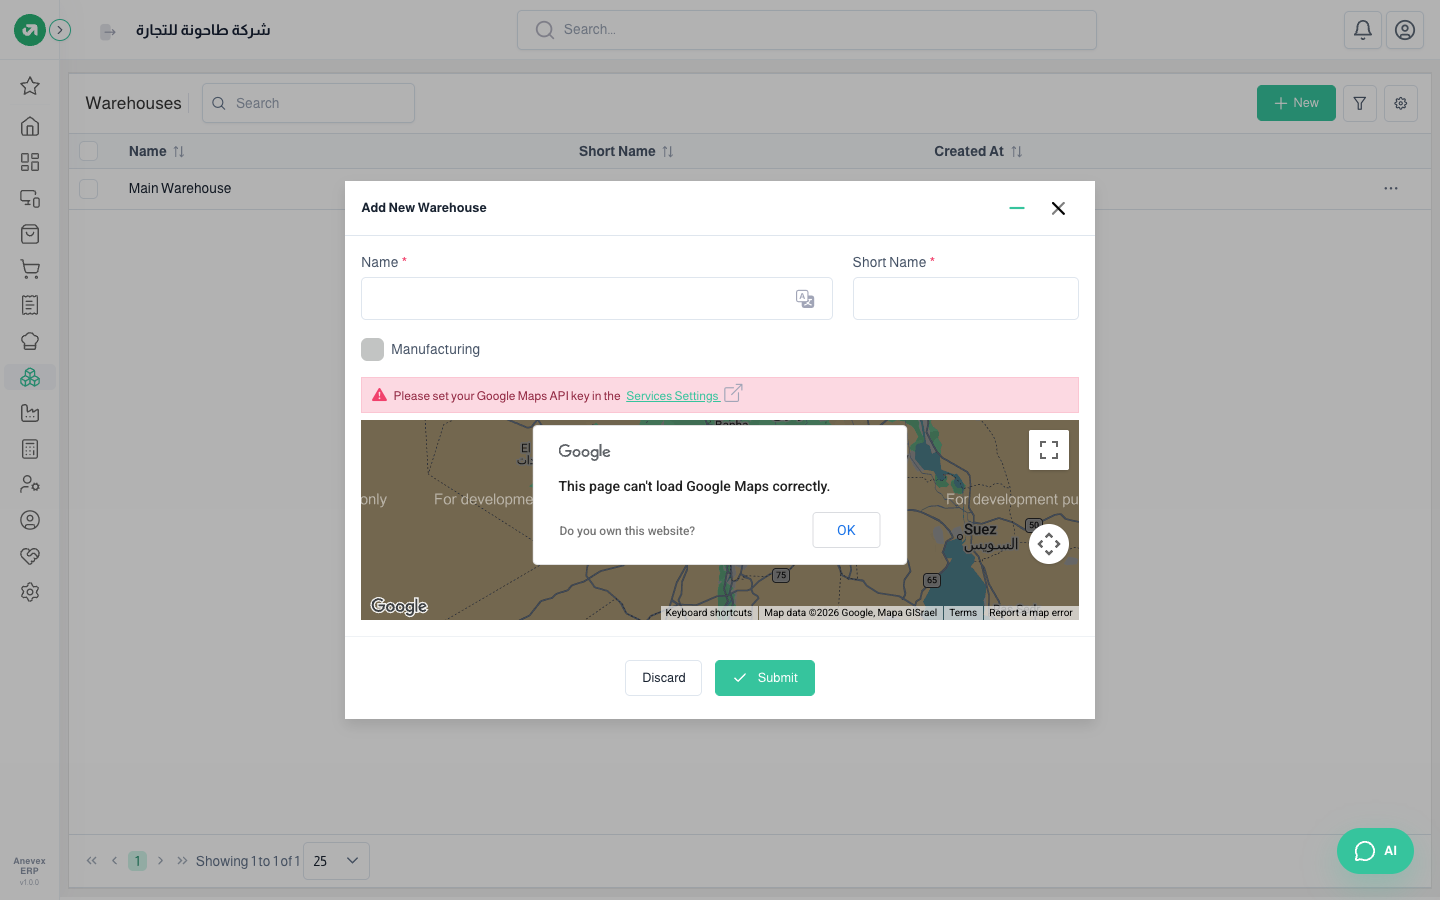Expand the sidebar with the chevron button
The width and height of the screenshot is (1440, 900).
click(x=60, y=30)
